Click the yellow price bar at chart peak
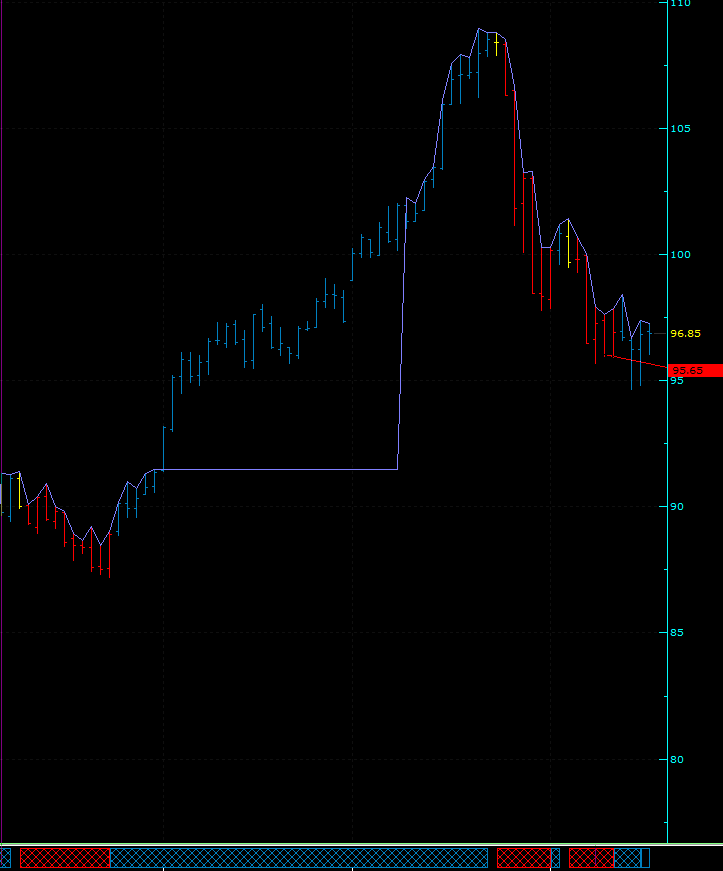Viewport: 723px width, 871px height. (496, 44)
